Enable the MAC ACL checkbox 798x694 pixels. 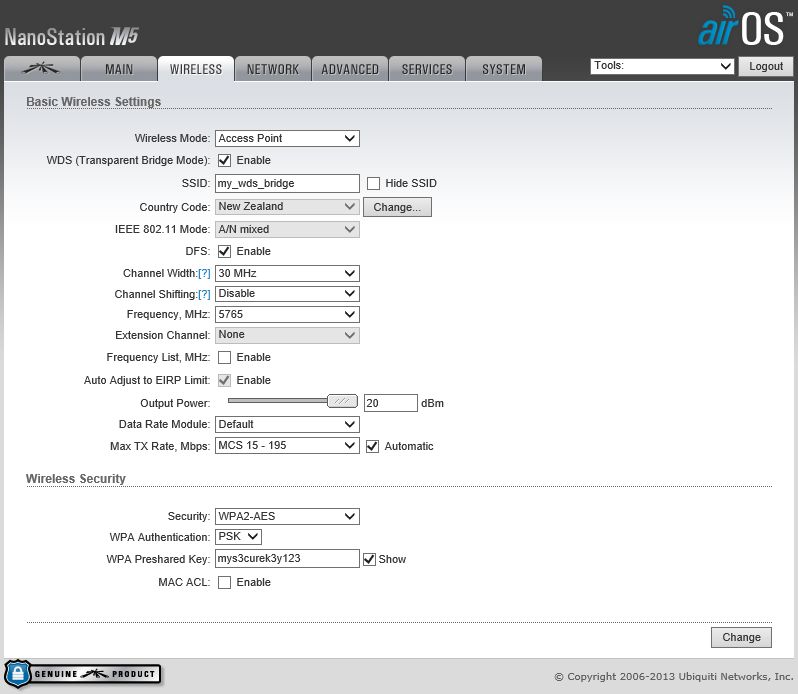click(224, 582)
